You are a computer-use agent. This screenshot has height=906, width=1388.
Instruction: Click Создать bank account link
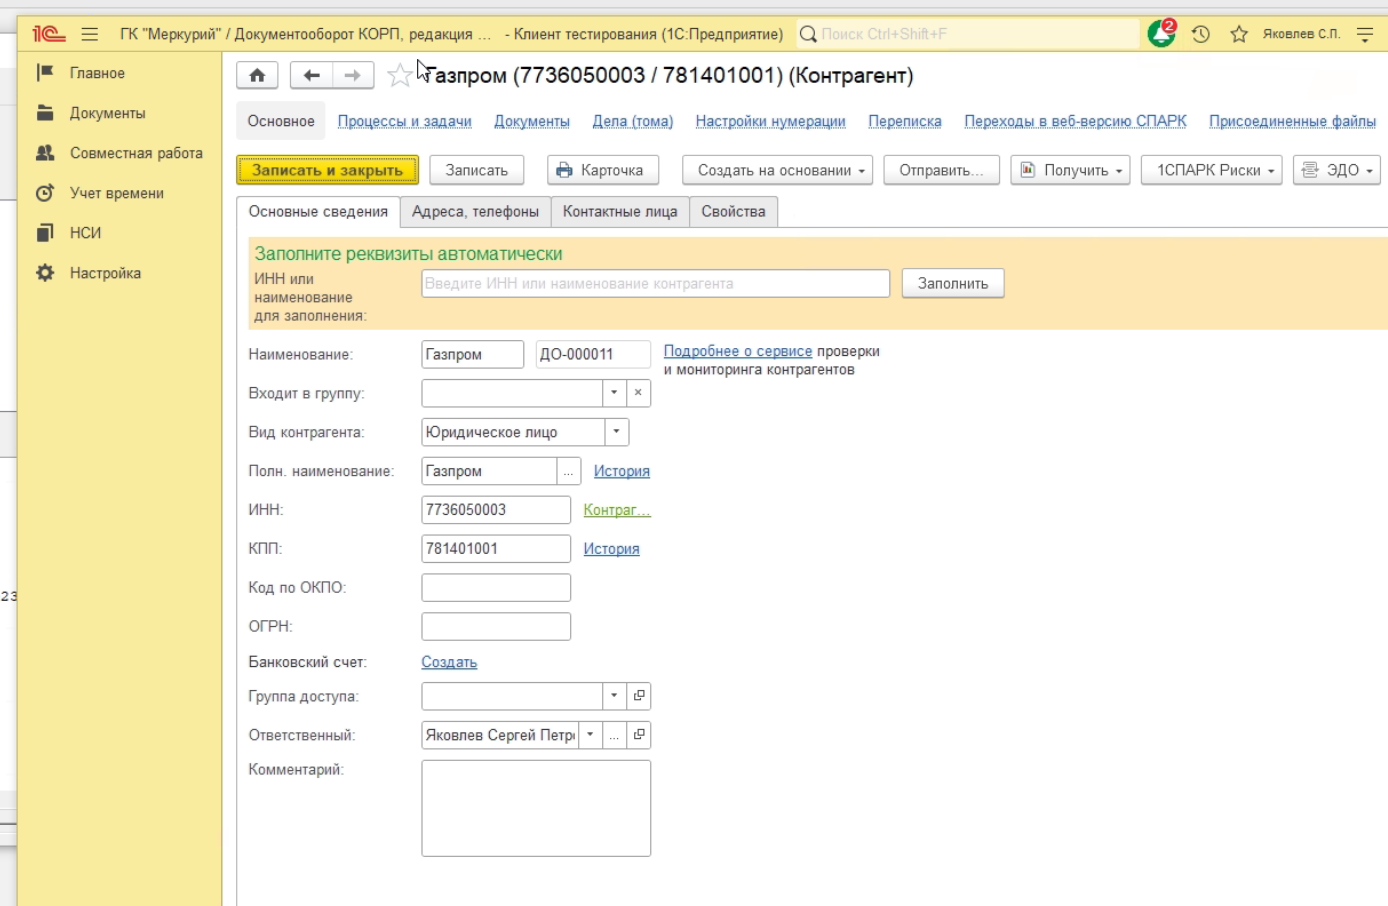pyautogui.click(x=449, y=662)
